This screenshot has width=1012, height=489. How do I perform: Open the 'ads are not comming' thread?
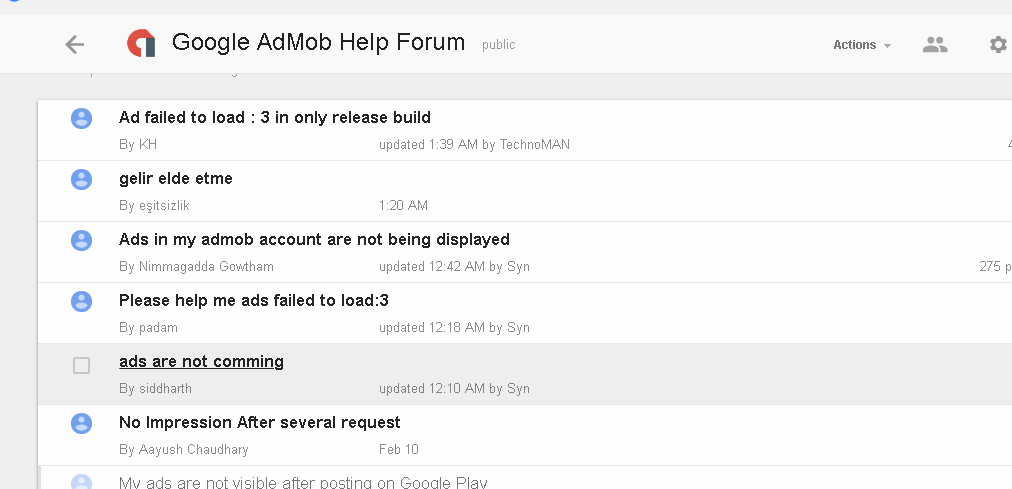coord(201,362)
